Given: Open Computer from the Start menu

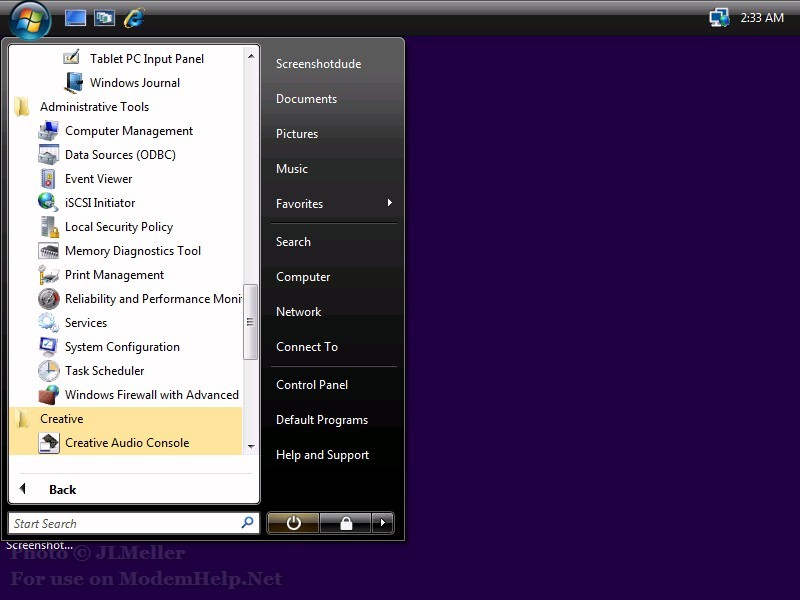Looking at the screenshot, I should click(x=303, y=277).
